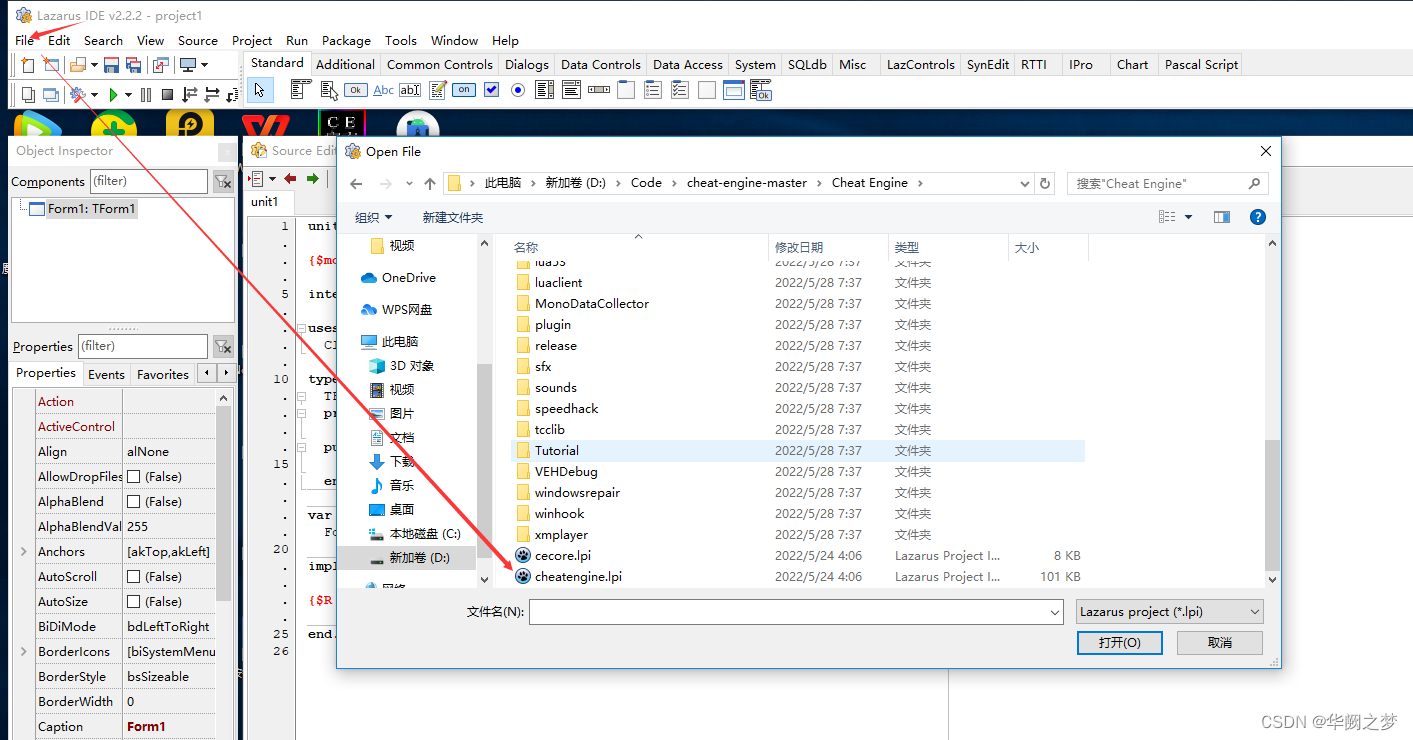Click the help question mark in Open File
The image size is (1413, 740).
(x=1258, y=217)
